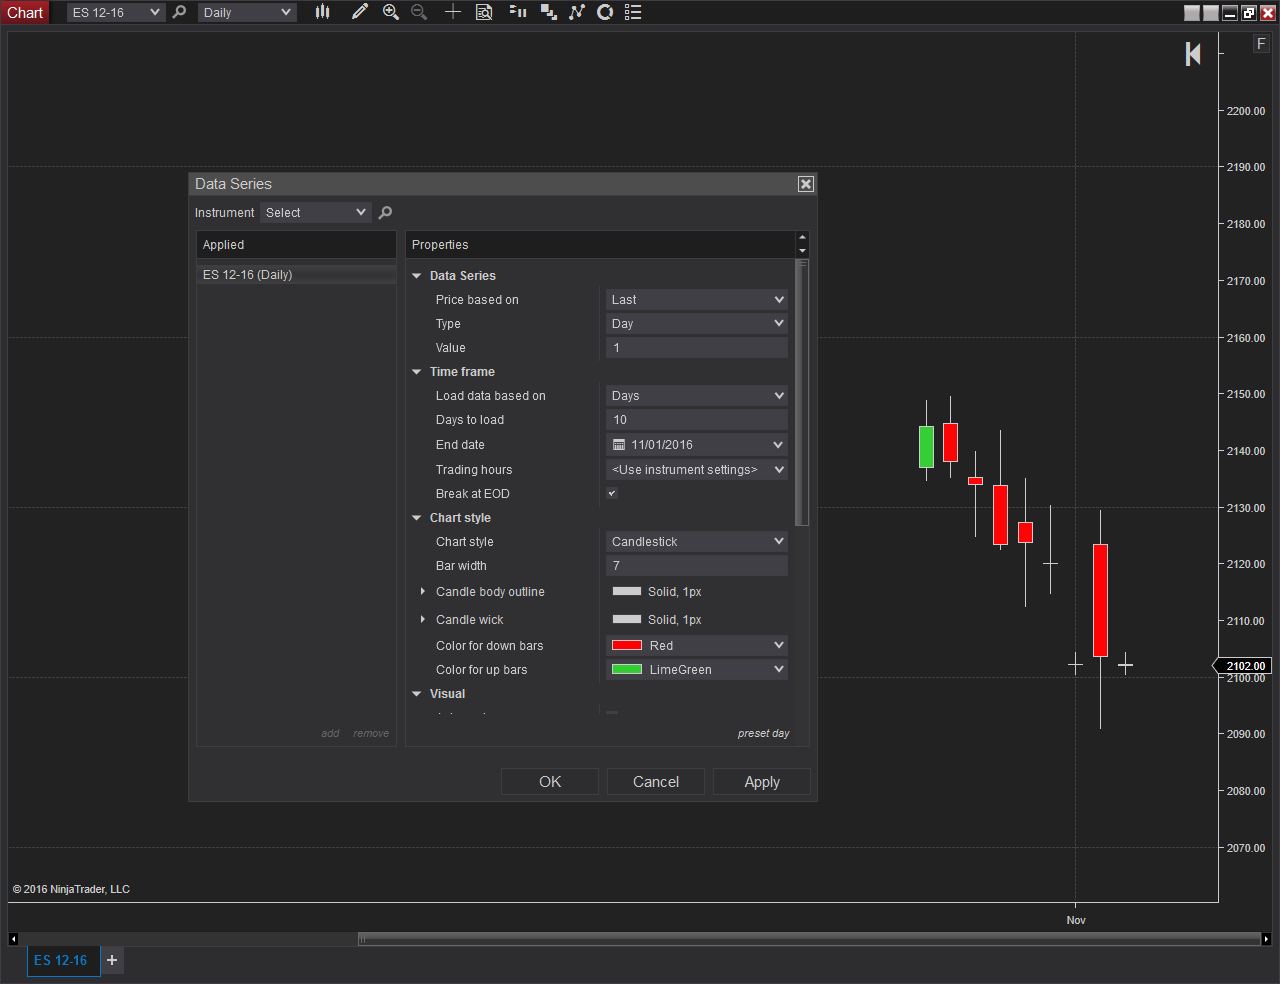Click the second link-window button in title bar
1280x984 pixels.
1211,13
